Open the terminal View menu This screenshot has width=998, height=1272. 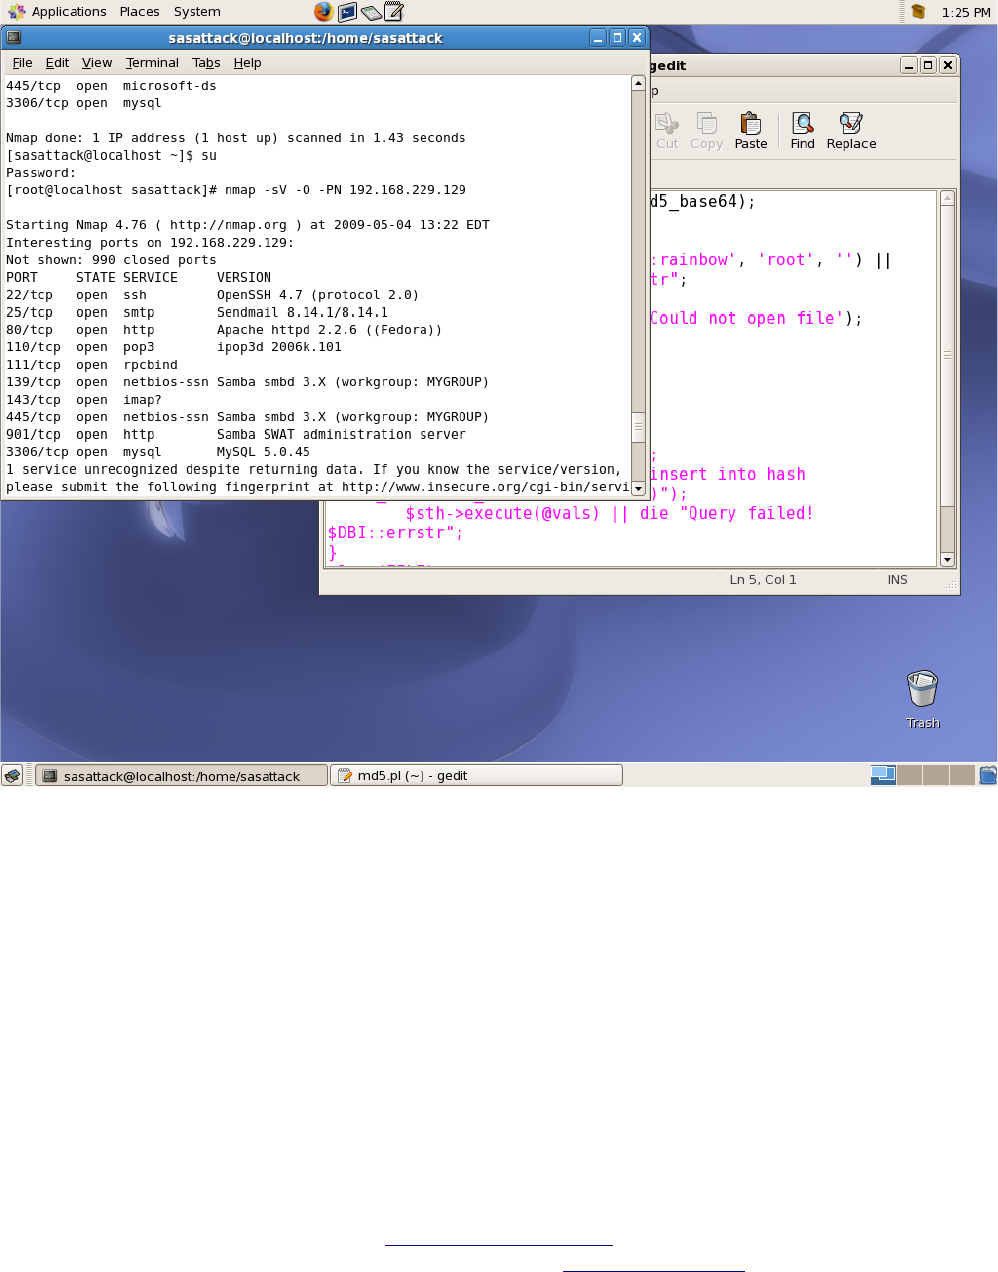coord(97,62)
